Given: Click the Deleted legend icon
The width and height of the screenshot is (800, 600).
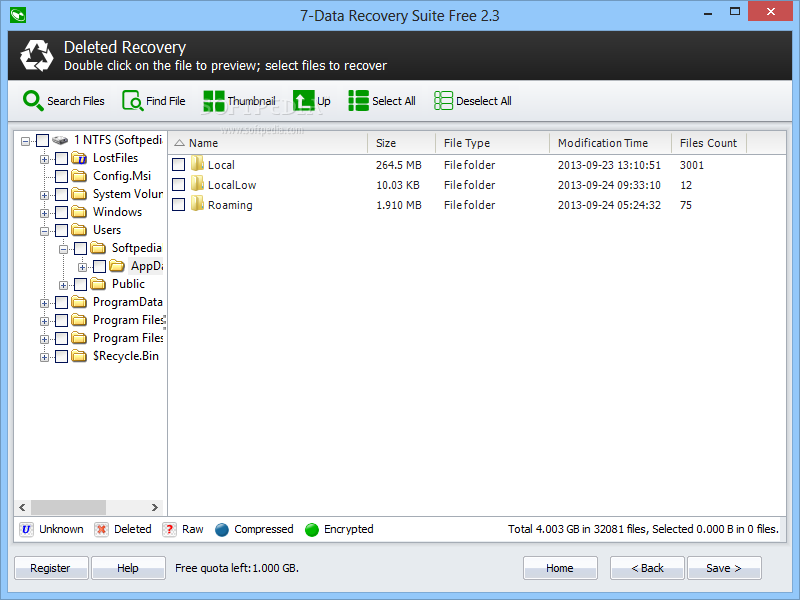Looking at the screenshot, I should [102, 530].
